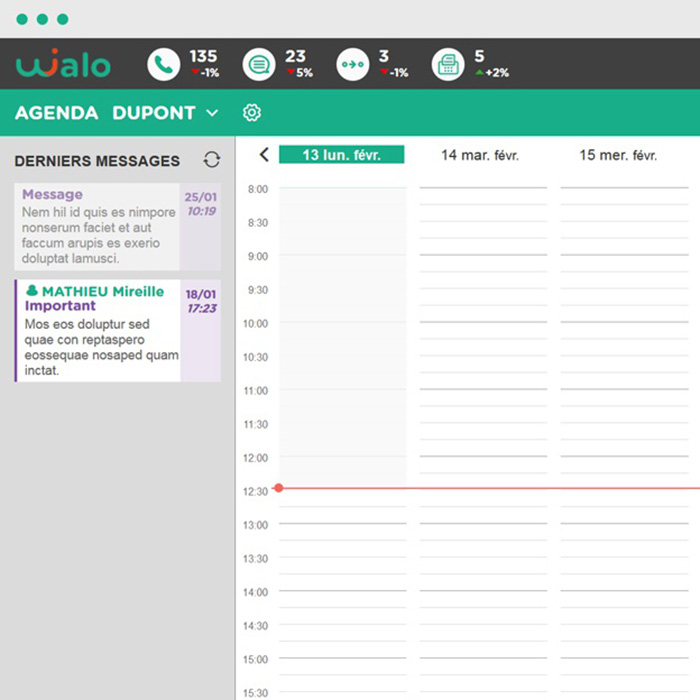Image resolution: width=700 pixels, height=700 pixels.
Task: Refresh the Derniers Messages list
Action: tap(212, 160)
